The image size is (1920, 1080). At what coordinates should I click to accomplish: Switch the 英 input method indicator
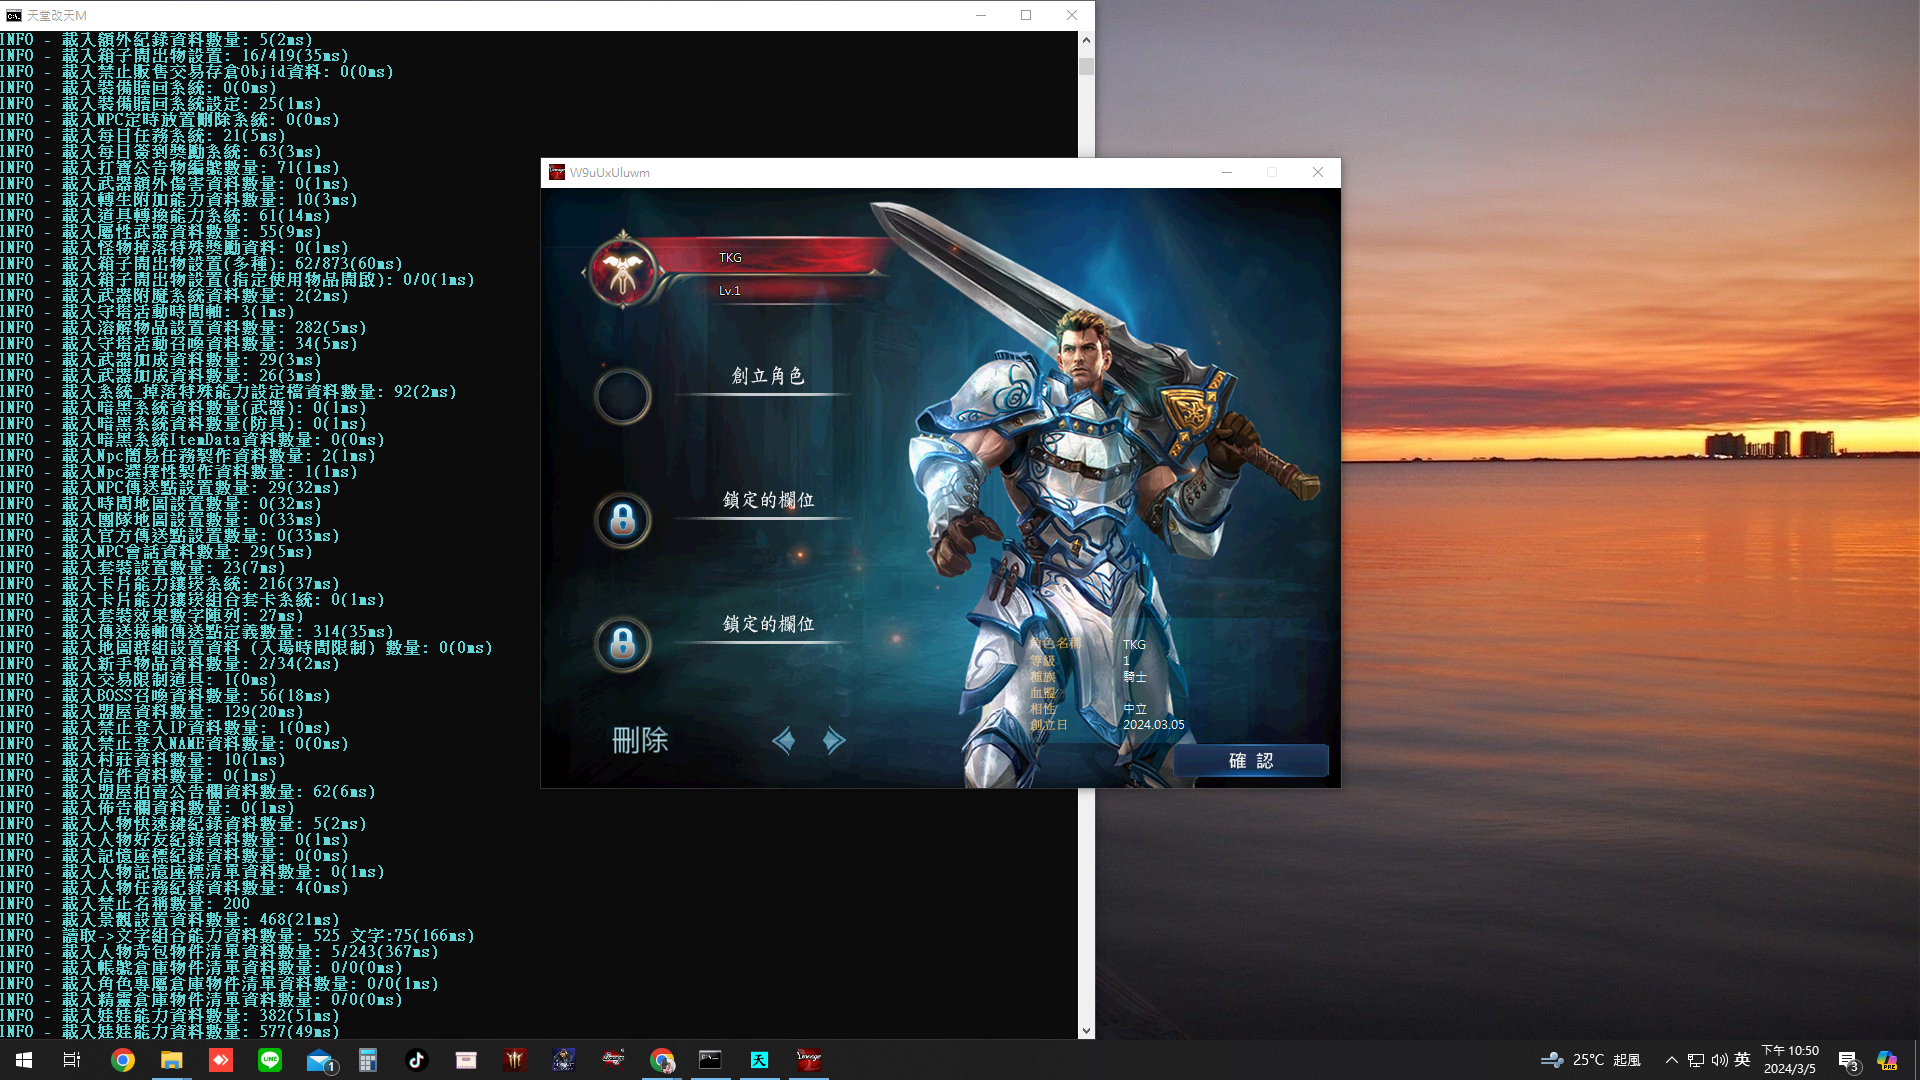click(x=1742, y=1060)
